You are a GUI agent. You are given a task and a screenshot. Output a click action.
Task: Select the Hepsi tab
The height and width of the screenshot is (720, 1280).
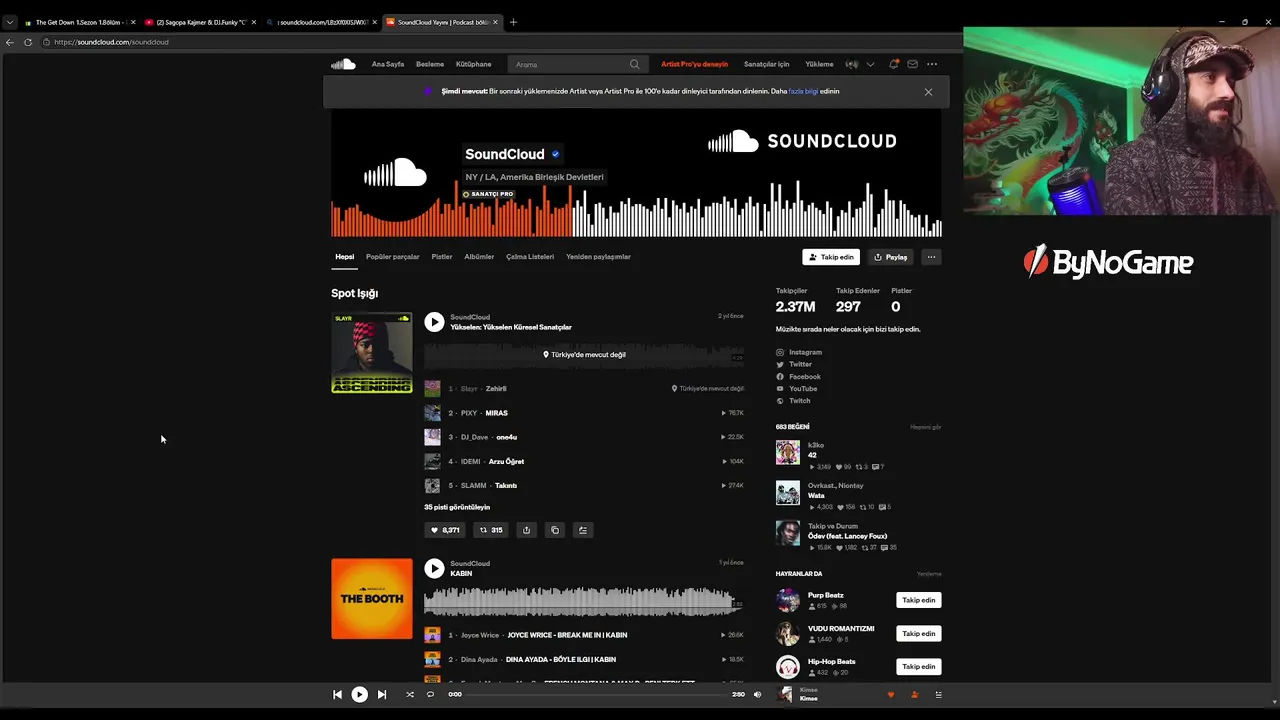coord(344,257)
